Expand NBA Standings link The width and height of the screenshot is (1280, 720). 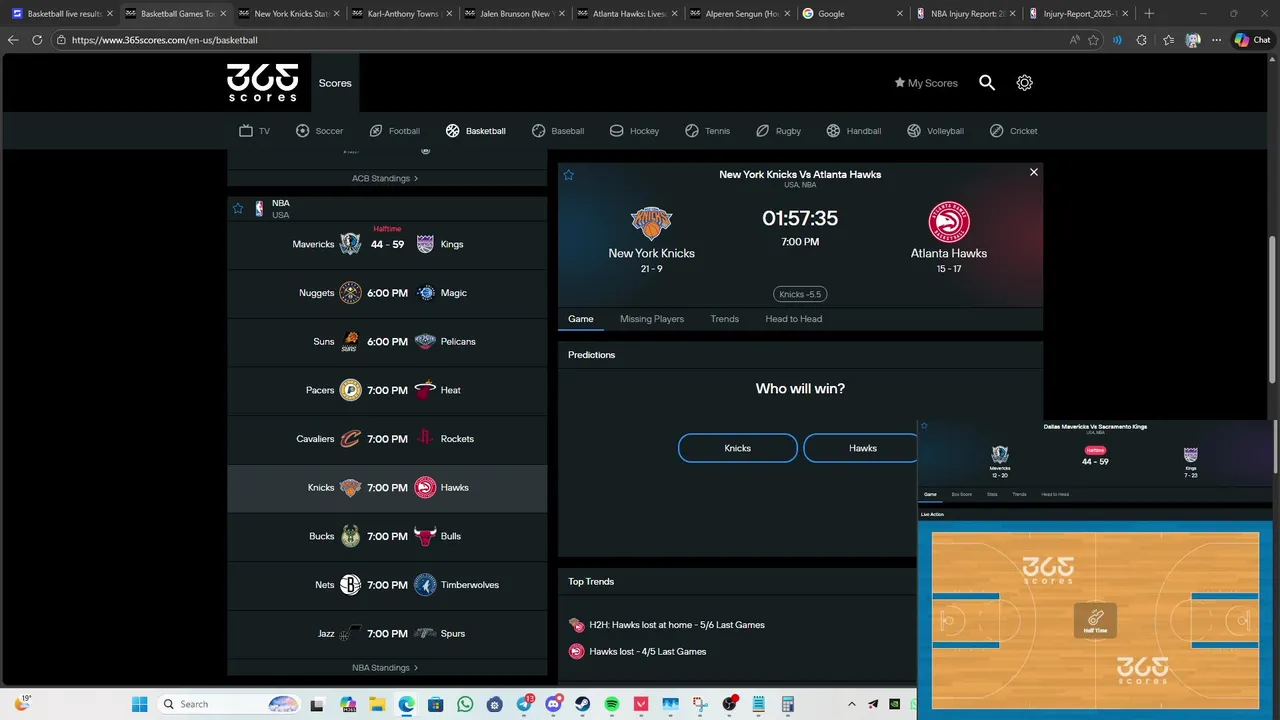tap(385, 667)
